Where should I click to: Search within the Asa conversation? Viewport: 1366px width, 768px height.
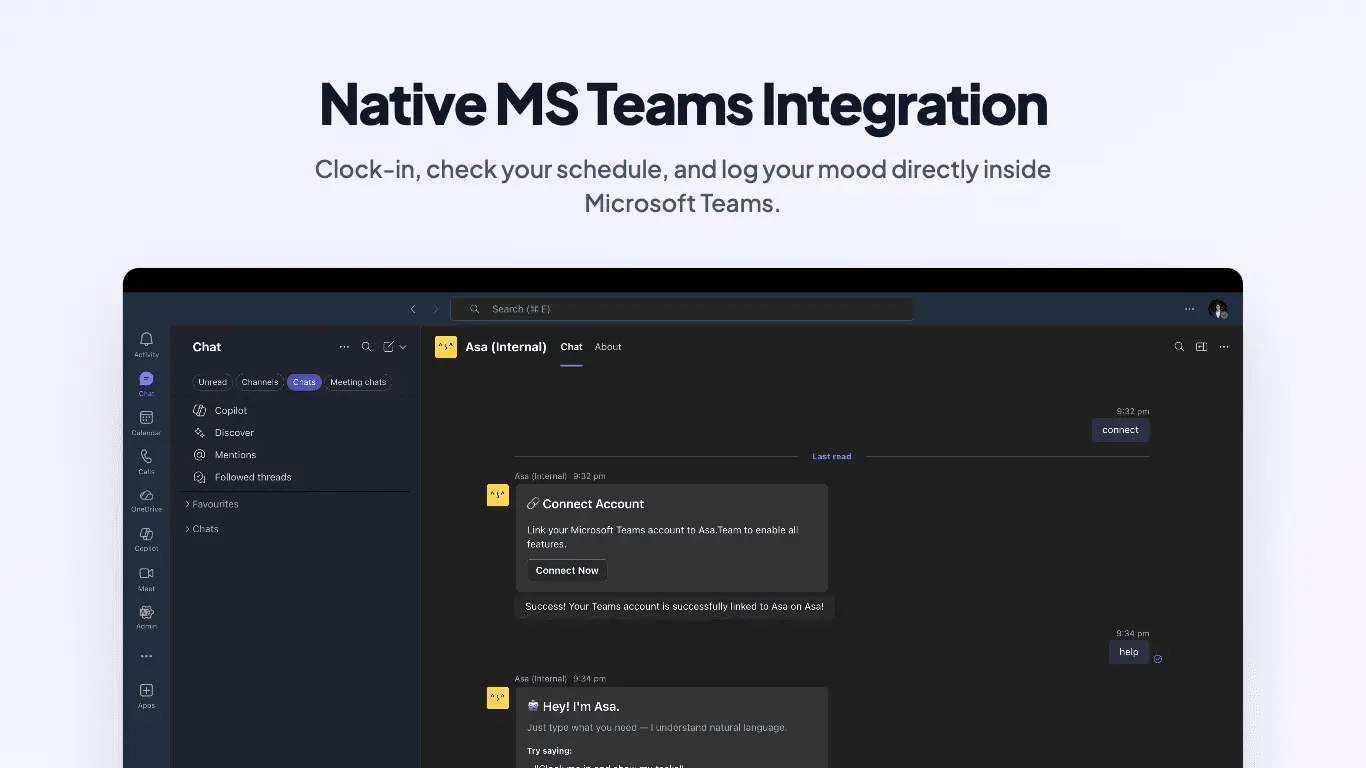(1179, 347)
